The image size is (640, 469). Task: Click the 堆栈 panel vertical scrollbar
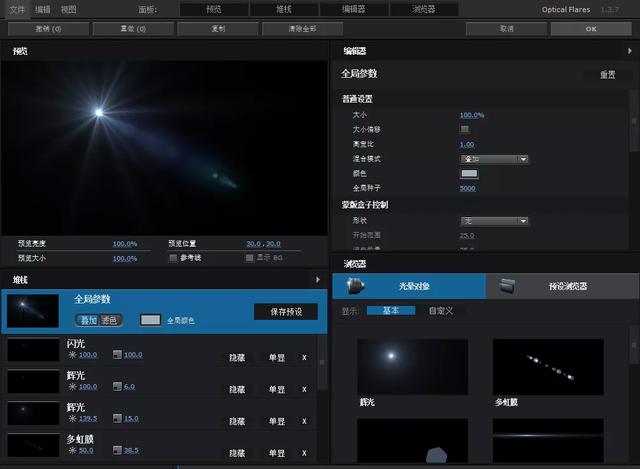322,362
